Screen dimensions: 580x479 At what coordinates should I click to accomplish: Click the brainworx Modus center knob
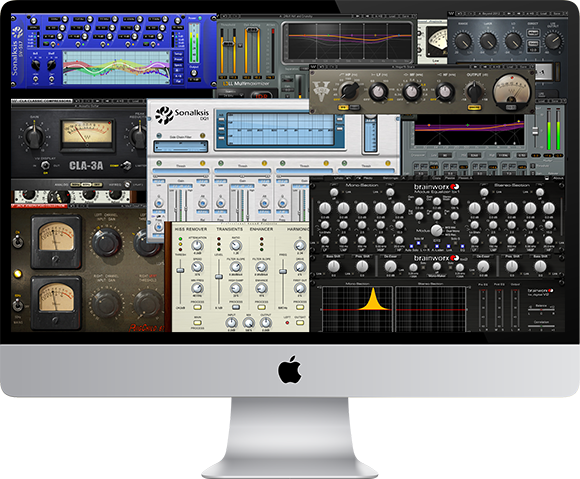(x=437, y=230)
